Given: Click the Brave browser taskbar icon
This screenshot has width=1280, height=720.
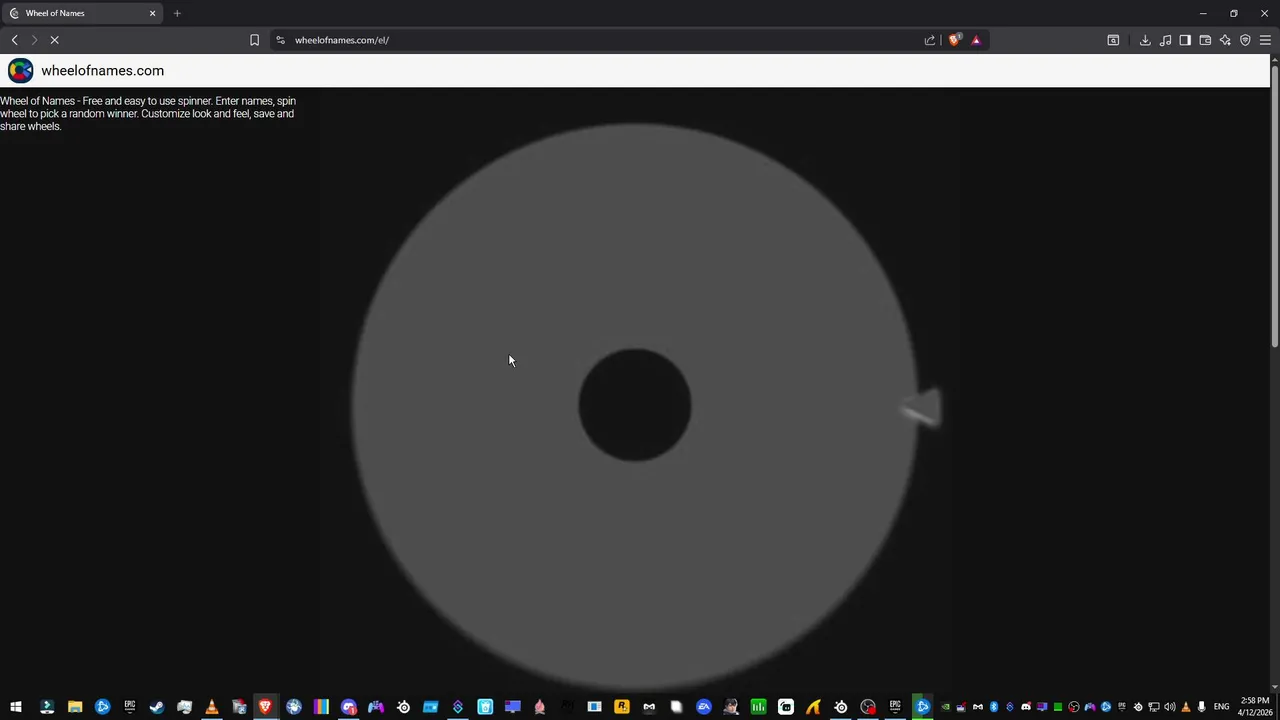Looking at the screenshot, I should [x=265, y=707].
